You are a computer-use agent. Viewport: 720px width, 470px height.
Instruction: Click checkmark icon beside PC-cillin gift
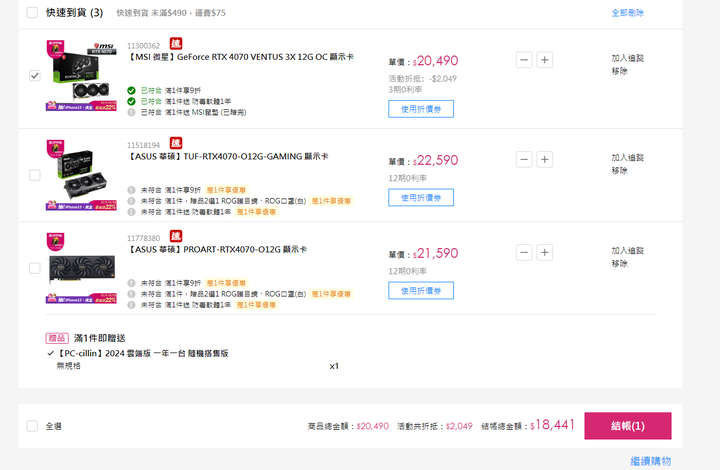coord(51,353)
